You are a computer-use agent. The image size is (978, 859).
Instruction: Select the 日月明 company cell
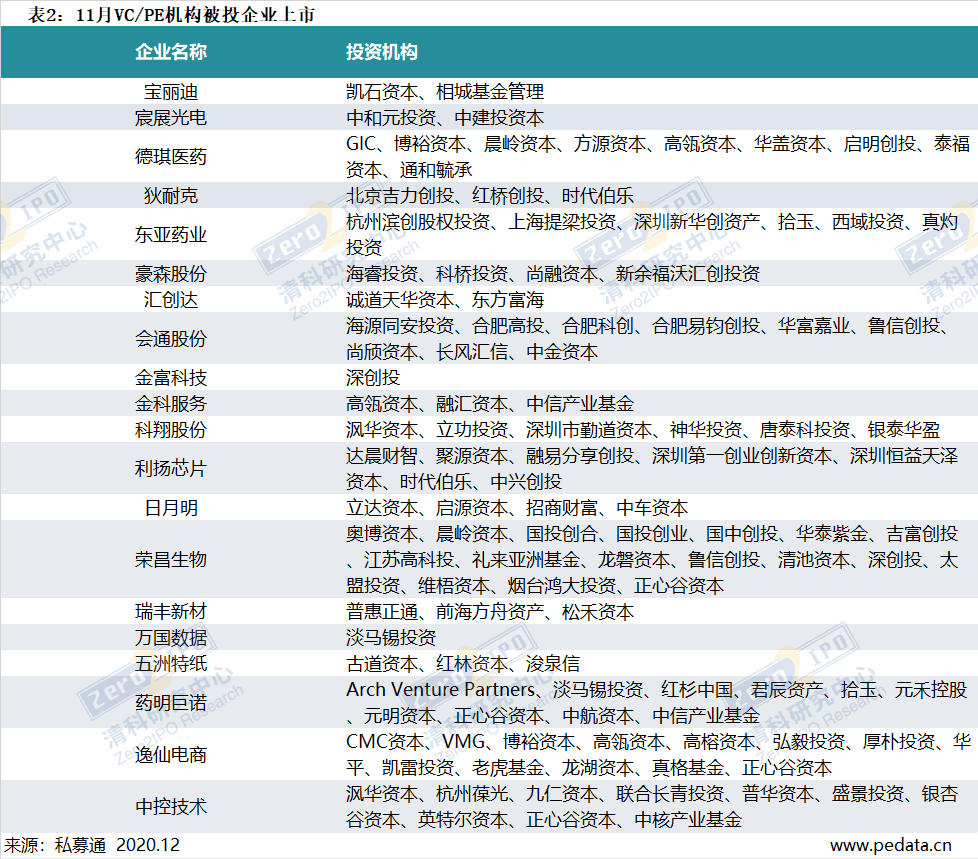(x=171, y=508)
